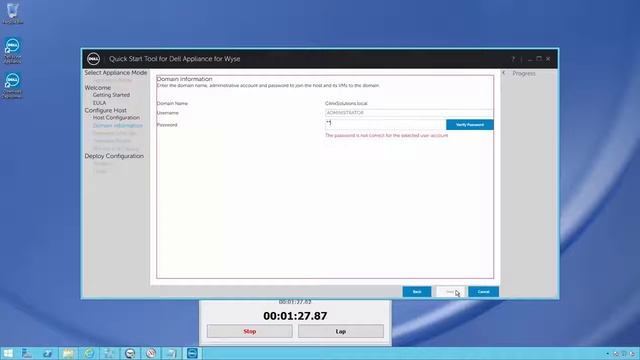
Task: Open File Explorer in taskbar
Action: (x=68, y=353)
